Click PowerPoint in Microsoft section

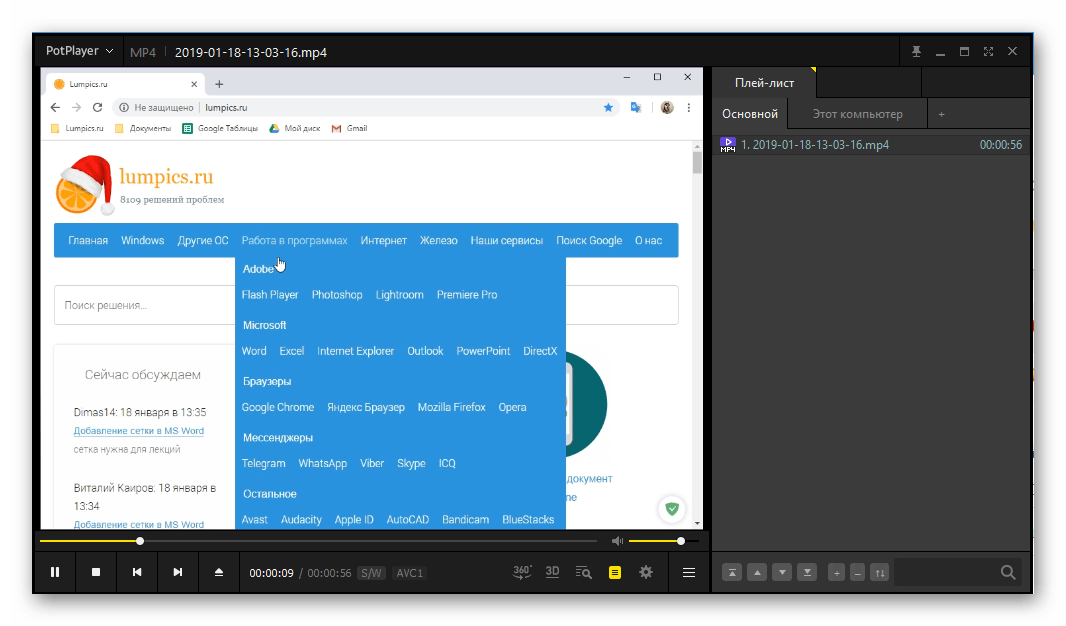483,351
